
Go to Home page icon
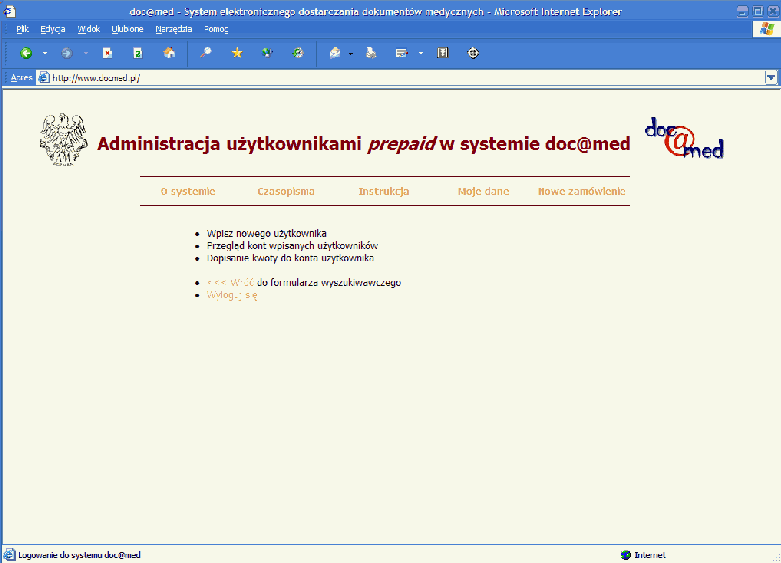169,53
